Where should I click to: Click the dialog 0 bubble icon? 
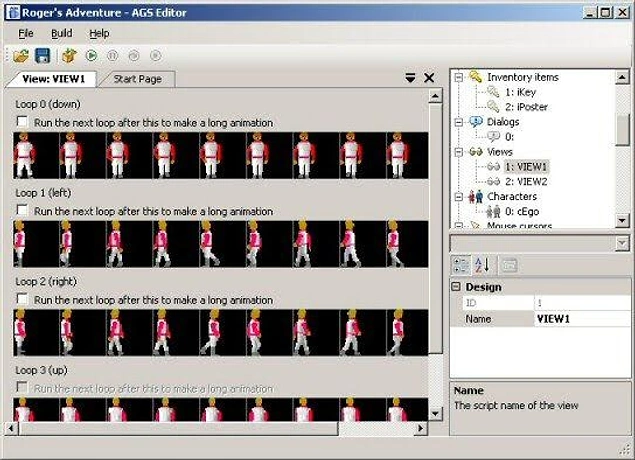coord(493,136)
